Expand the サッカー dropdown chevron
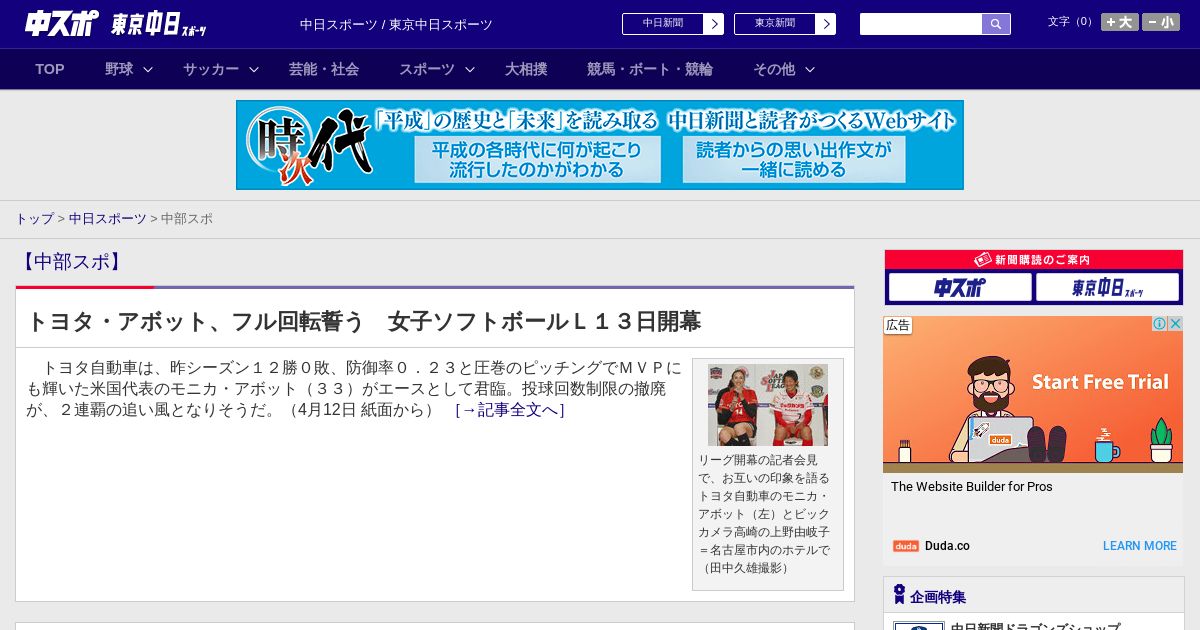Viewport: 1200px width, 630px height. (x=254, y=69)
